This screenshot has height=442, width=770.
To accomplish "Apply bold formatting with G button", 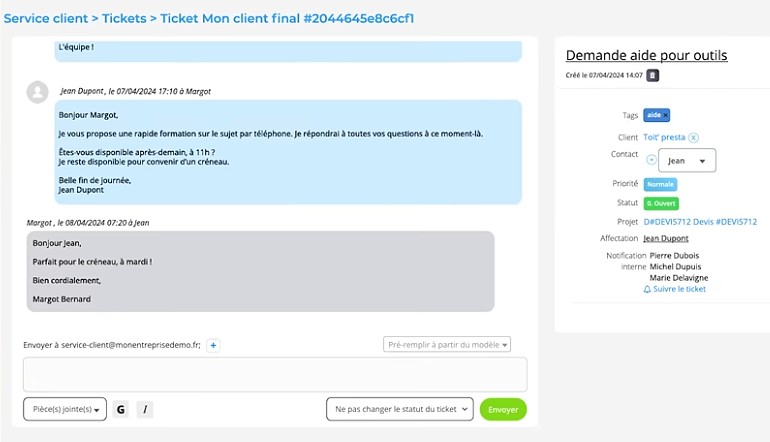I will (x=121, y=409).
